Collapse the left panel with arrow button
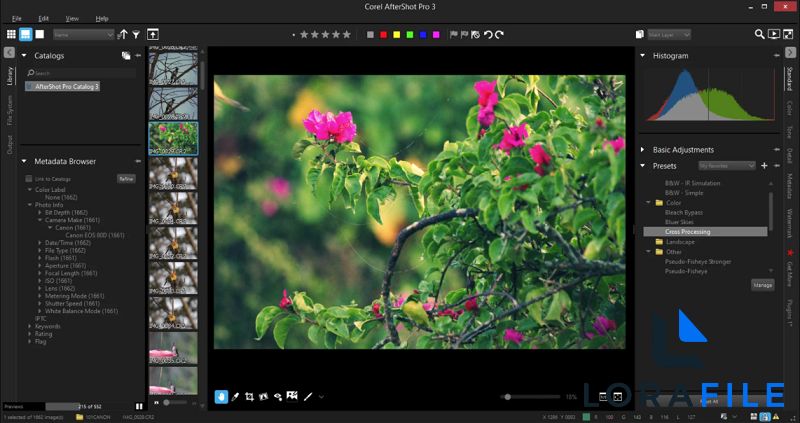Image resolution: width=800 pixels, height=423 pixels. tap(9, 53)
